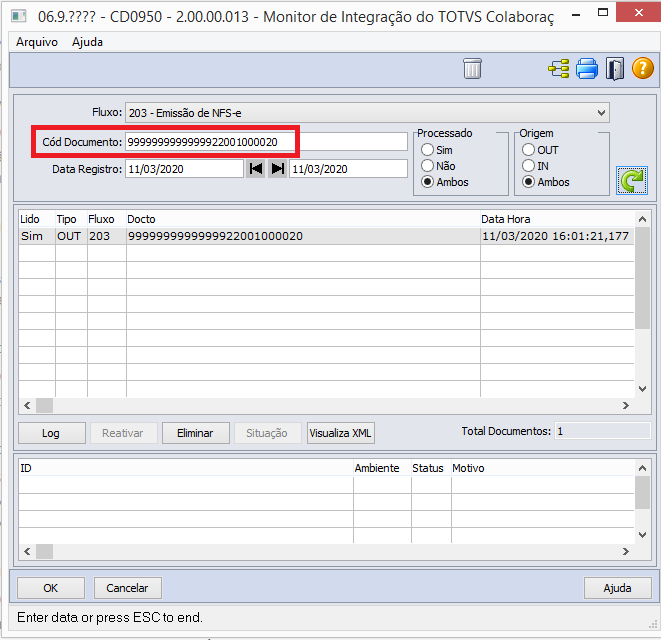
Task: Select Processado Ambos radio option
Action: click(427, 182)
